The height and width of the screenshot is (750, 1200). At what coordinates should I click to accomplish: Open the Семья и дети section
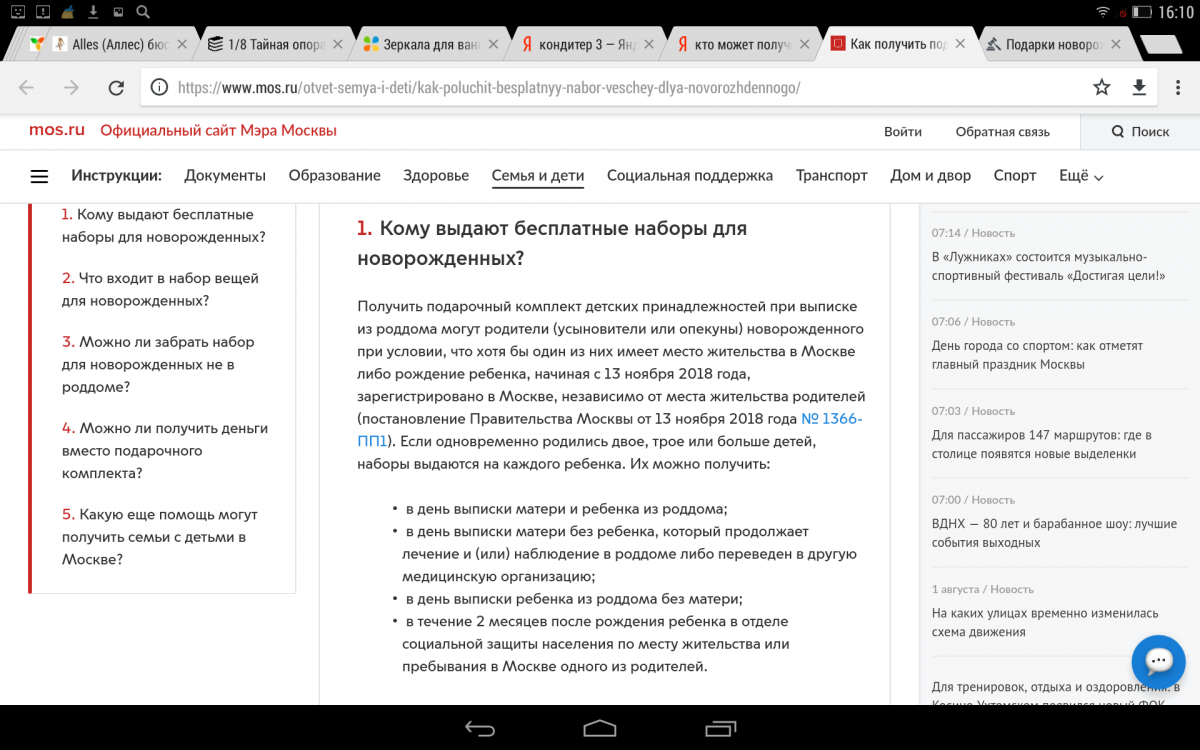pos(538,176)
